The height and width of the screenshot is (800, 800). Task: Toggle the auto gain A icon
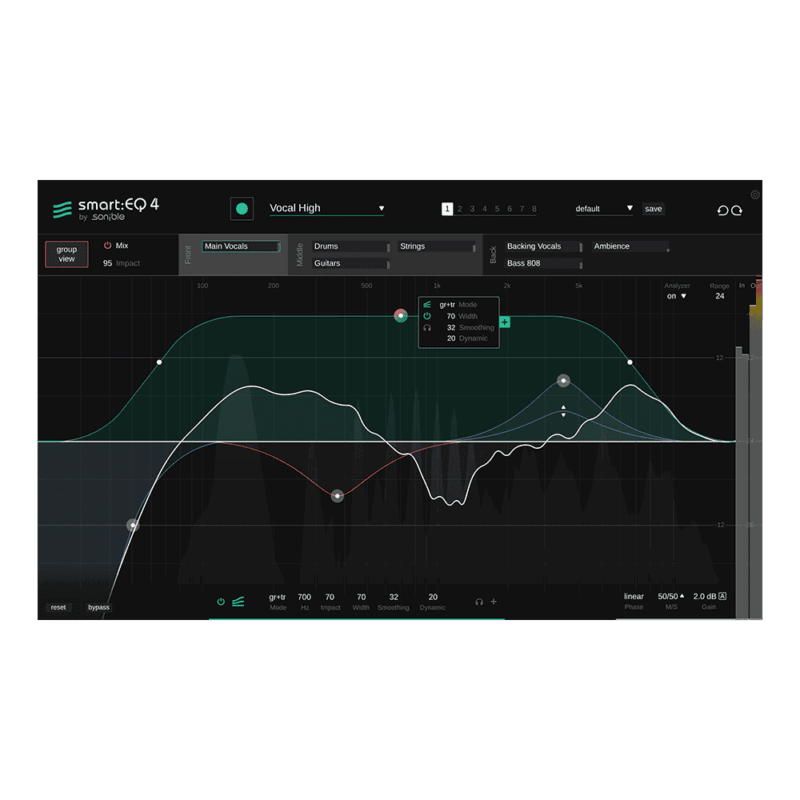(x=722, y=596)
